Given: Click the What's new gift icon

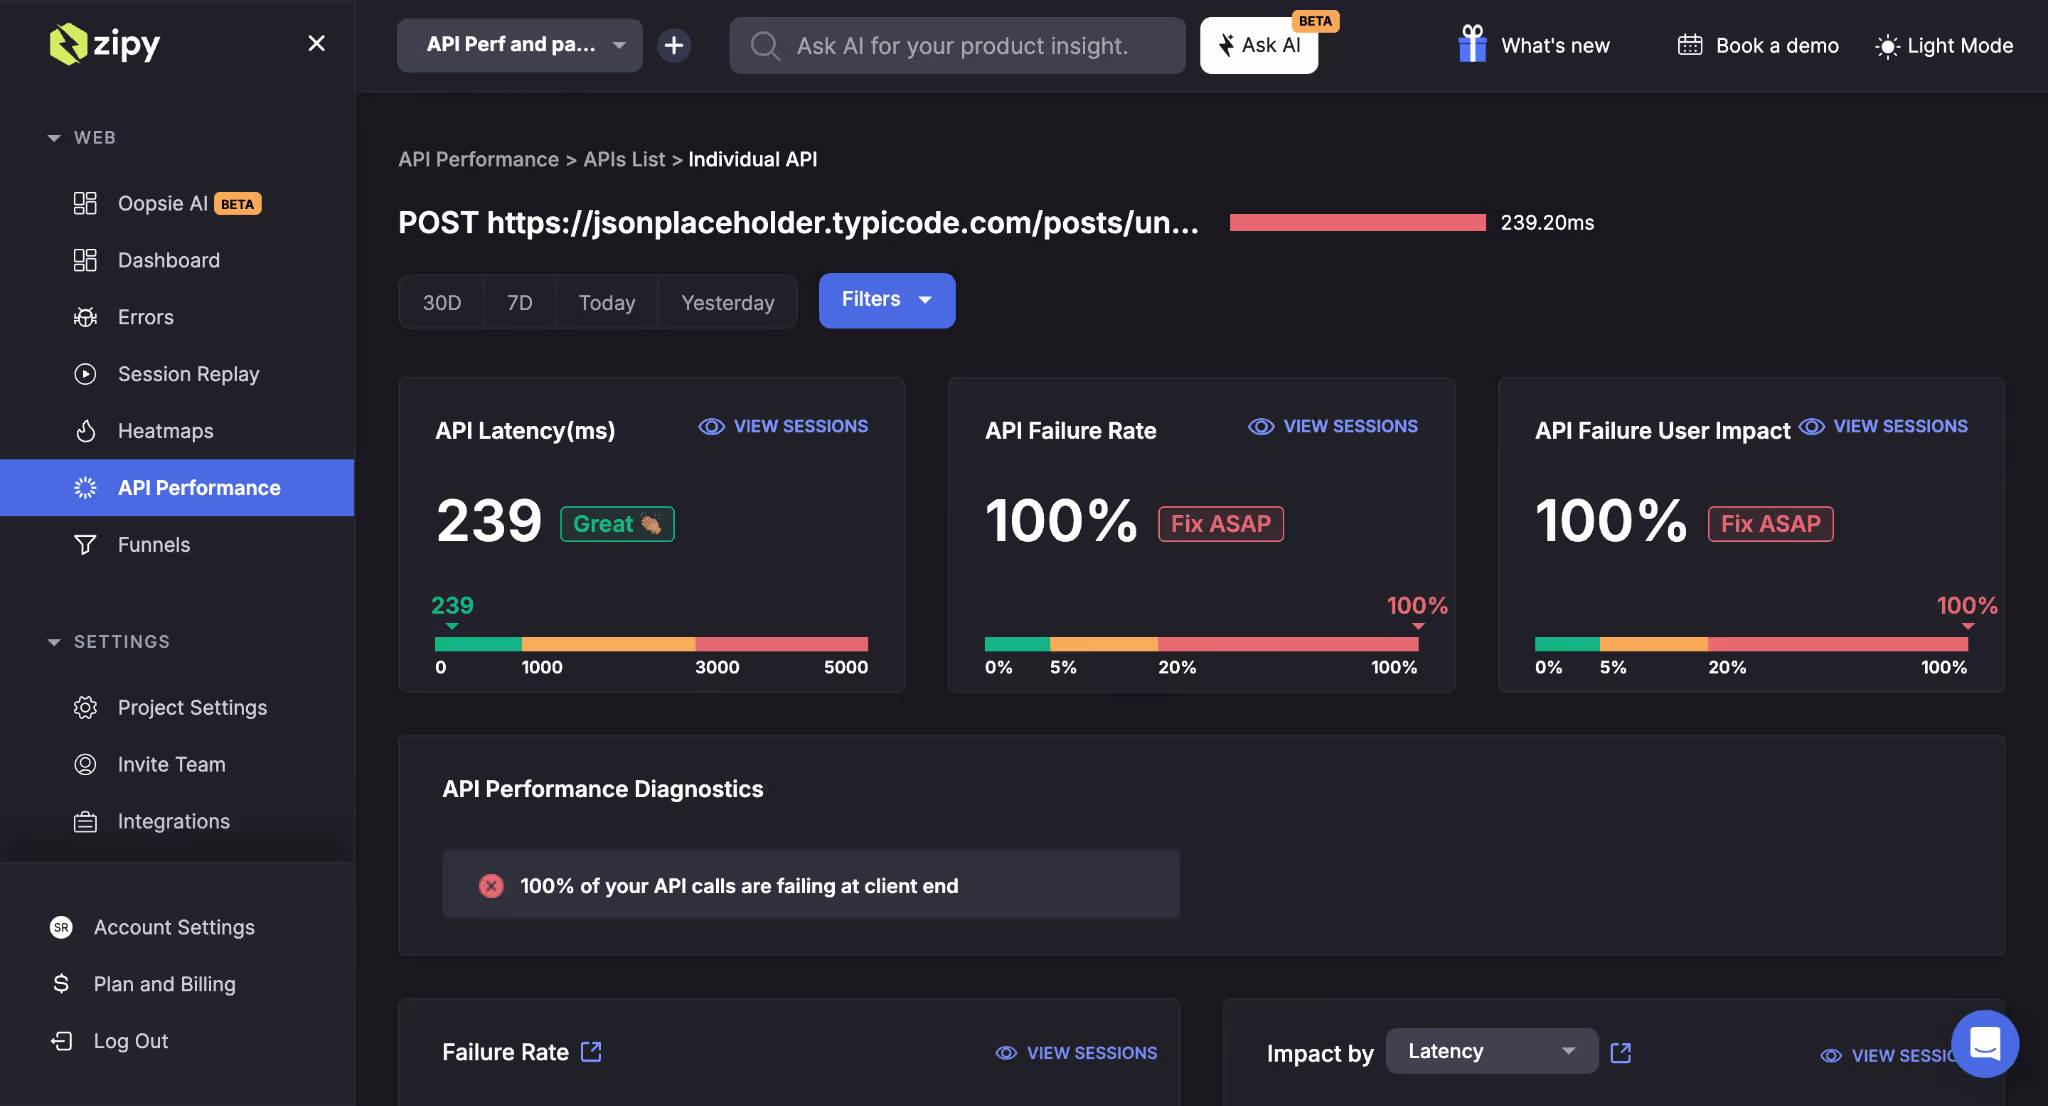Looking at the screenshot, I should [1471, 44].
